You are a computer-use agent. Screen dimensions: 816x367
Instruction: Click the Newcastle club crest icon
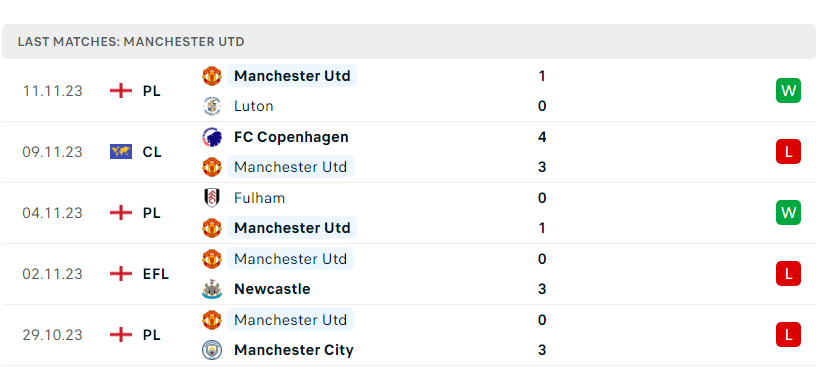point(212,289)
